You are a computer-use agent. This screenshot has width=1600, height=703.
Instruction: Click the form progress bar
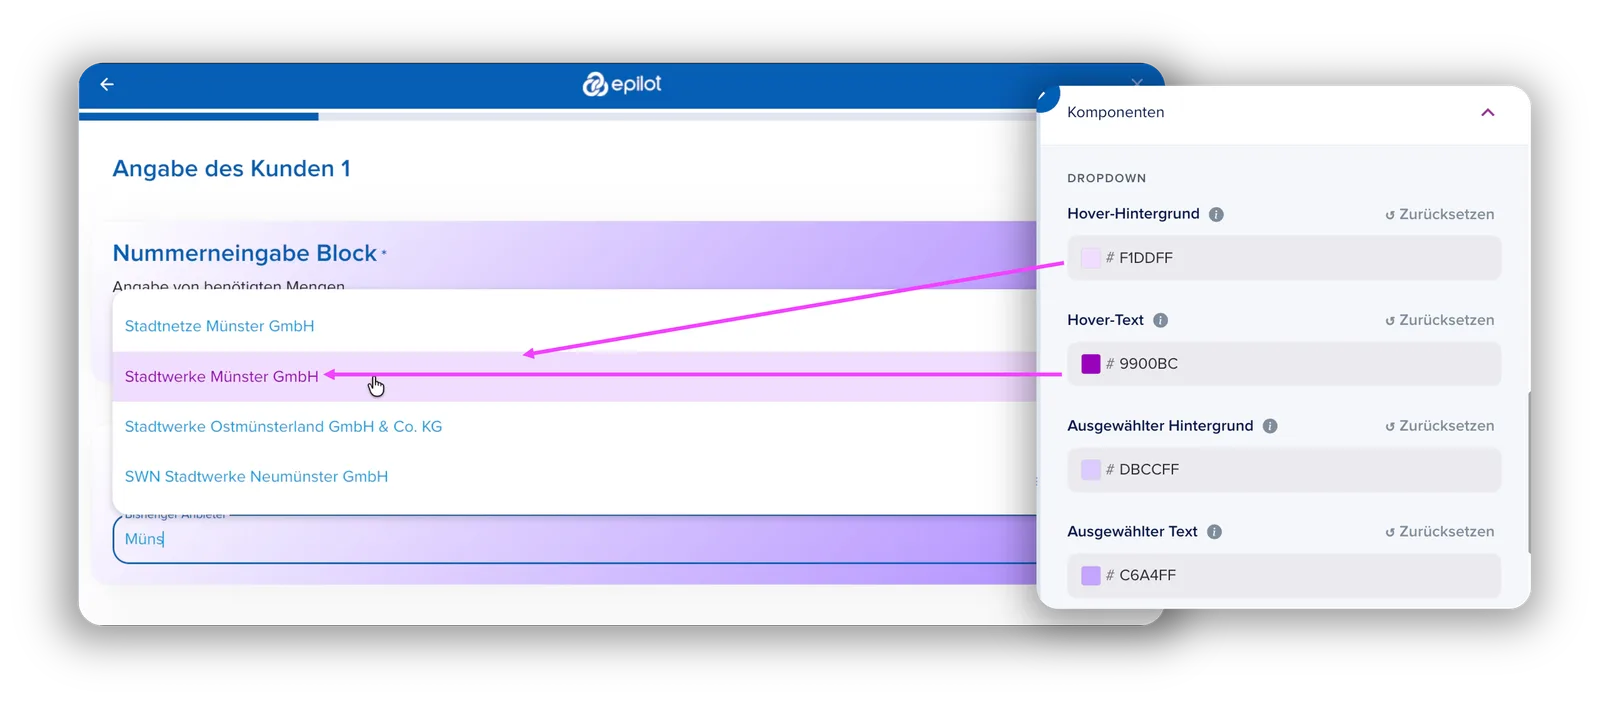coord(558,117)
